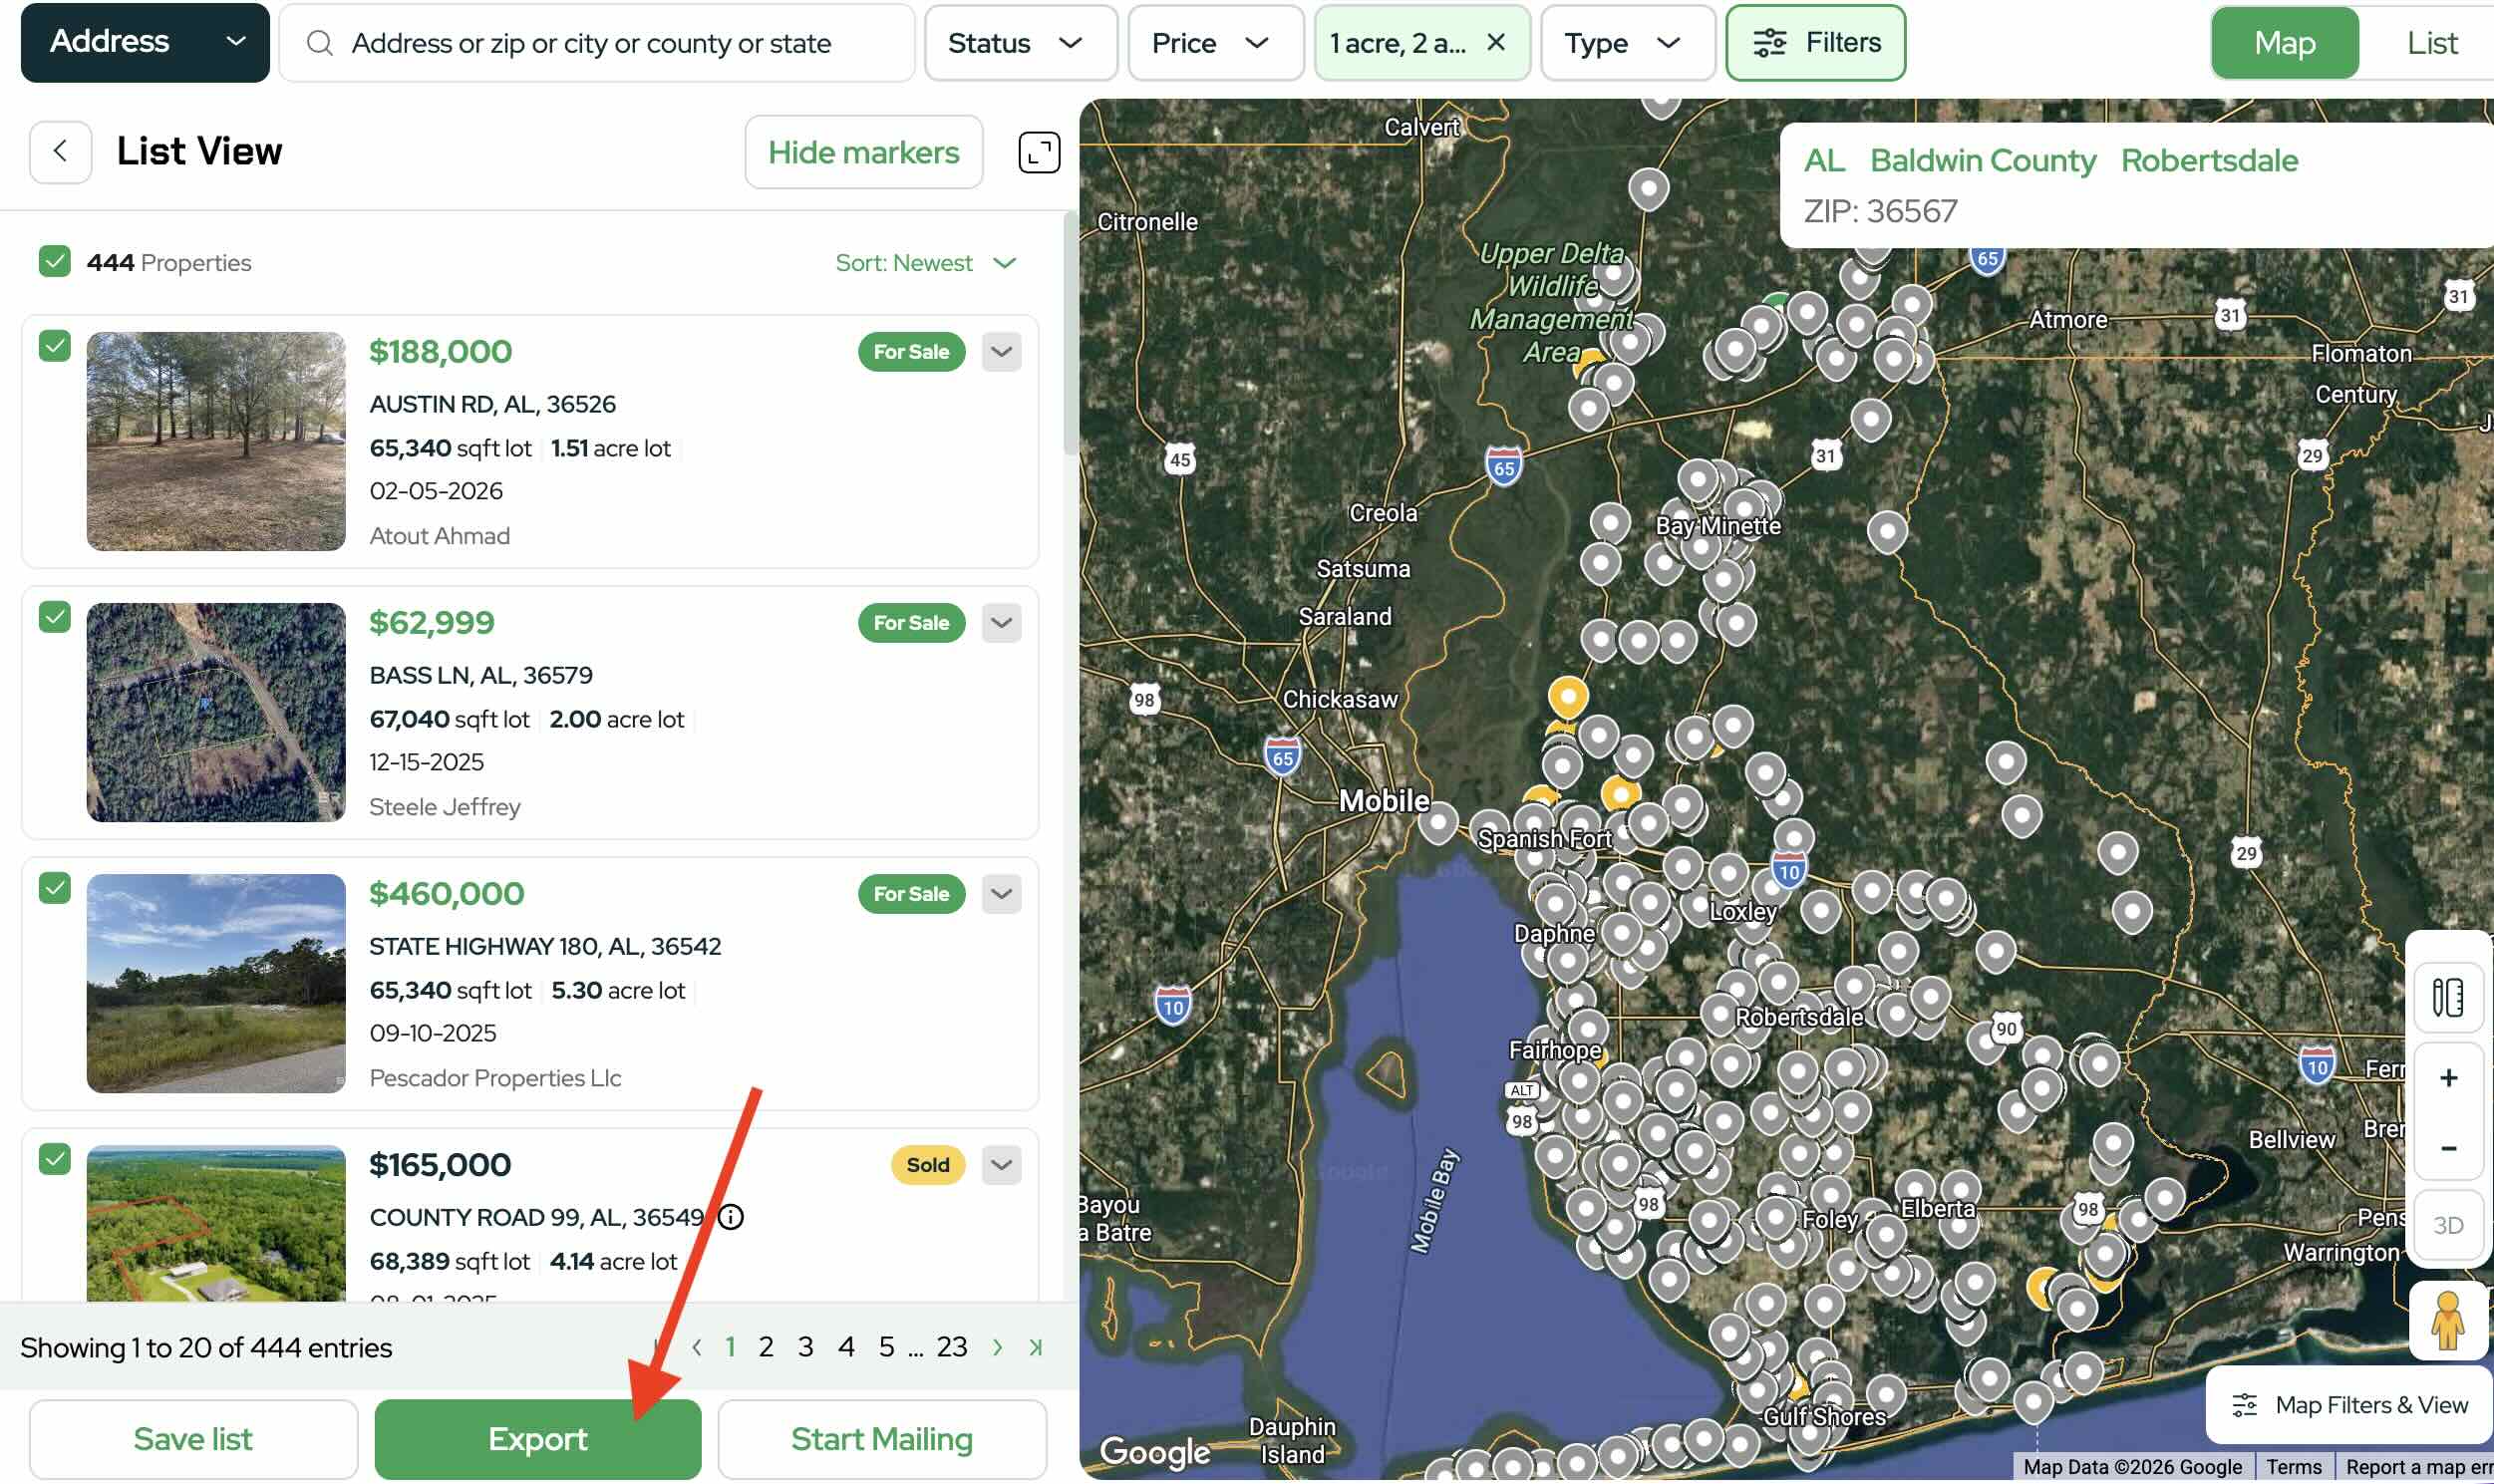Zoom in the map with plus

2447,1078
